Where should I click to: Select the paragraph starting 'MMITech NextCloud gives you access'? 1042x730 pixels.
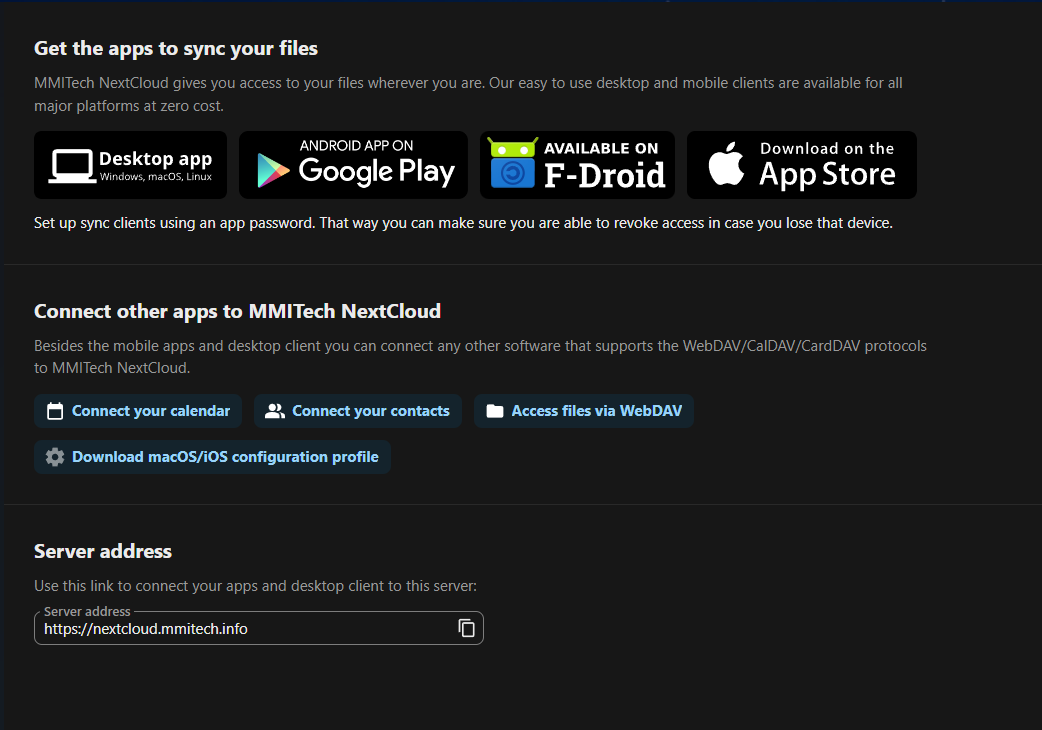click(469, 94)
